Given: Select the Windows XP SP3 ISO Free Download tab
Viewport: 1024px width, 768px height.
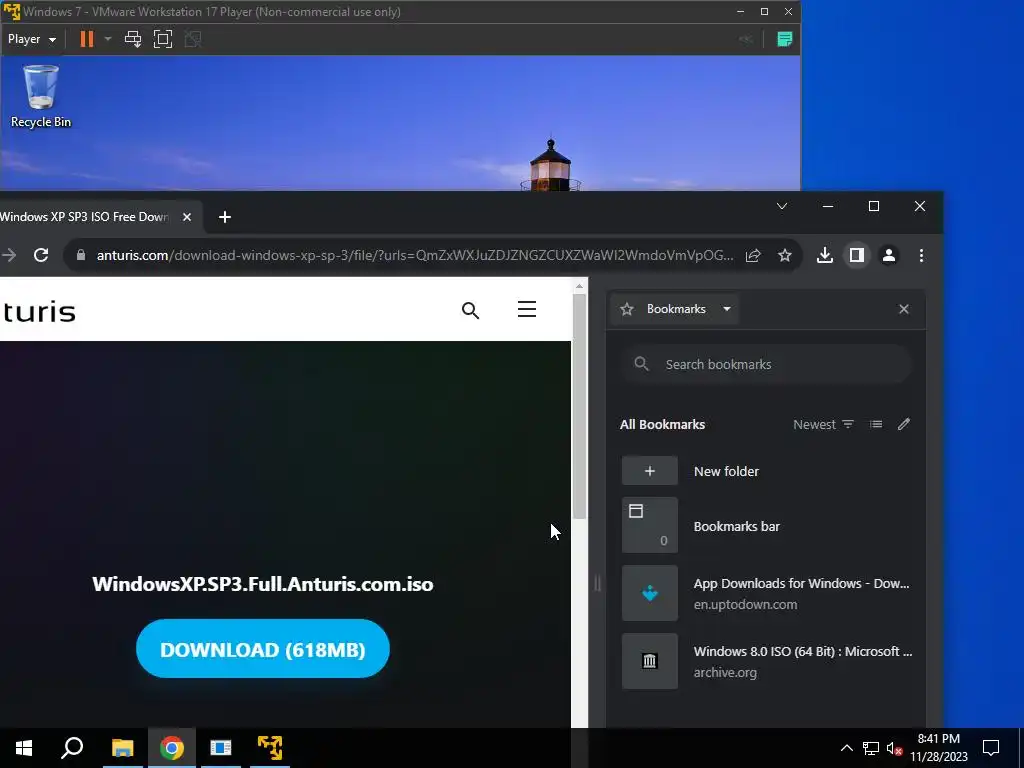Looking at the screenshot, I should (x=84, y=217).
